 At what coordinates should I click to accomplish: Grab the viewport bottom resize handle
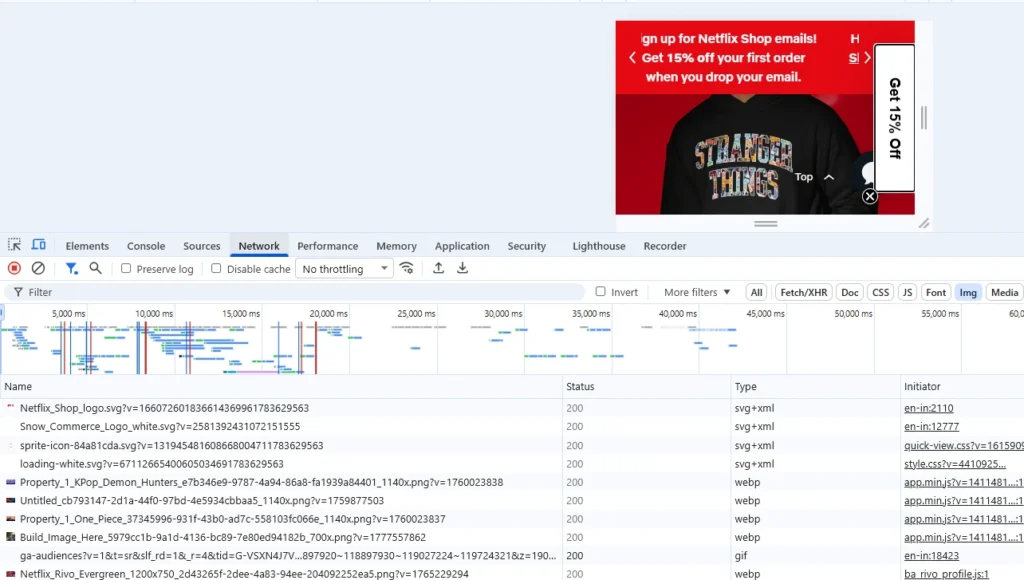coord(765,223)
